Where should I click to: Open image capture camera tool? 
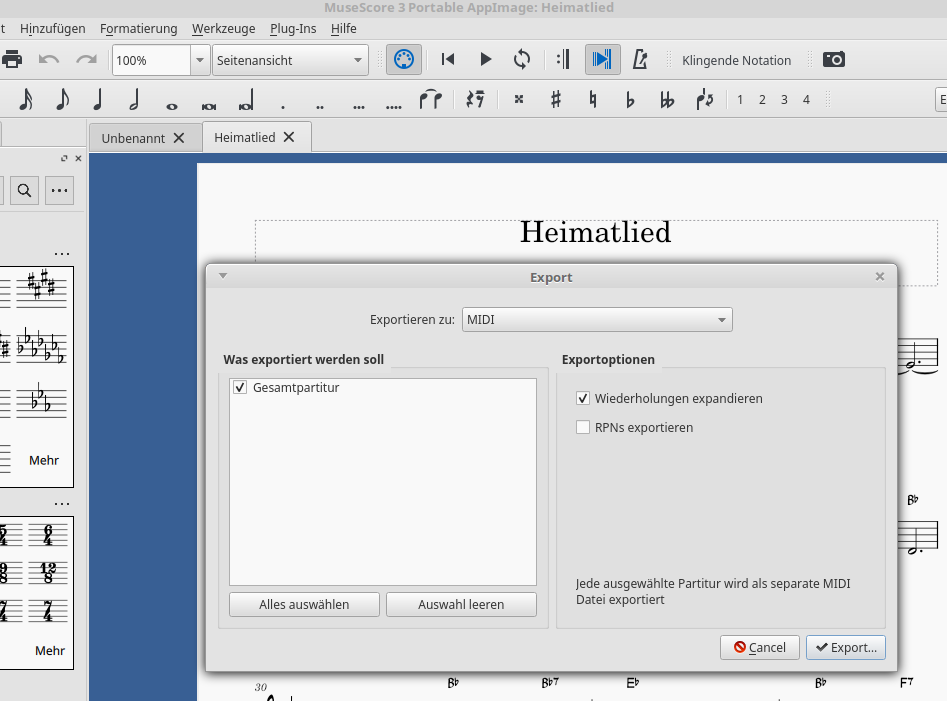(x=833, y=59)
